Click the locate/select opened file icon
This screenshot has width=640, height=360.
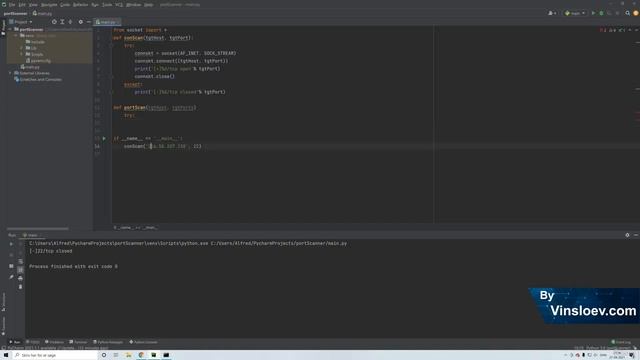54,22
